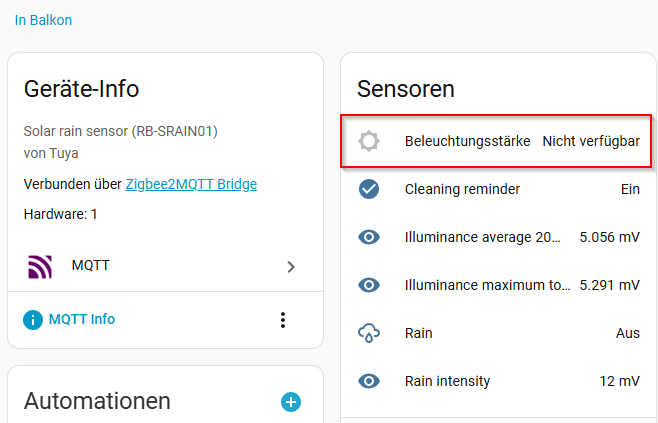The height and width of the screenshot is (423, 658).
Task: Open the Zigbee2MQTT Bridge link
Action: pyautogui.click(x=191, y=184)
